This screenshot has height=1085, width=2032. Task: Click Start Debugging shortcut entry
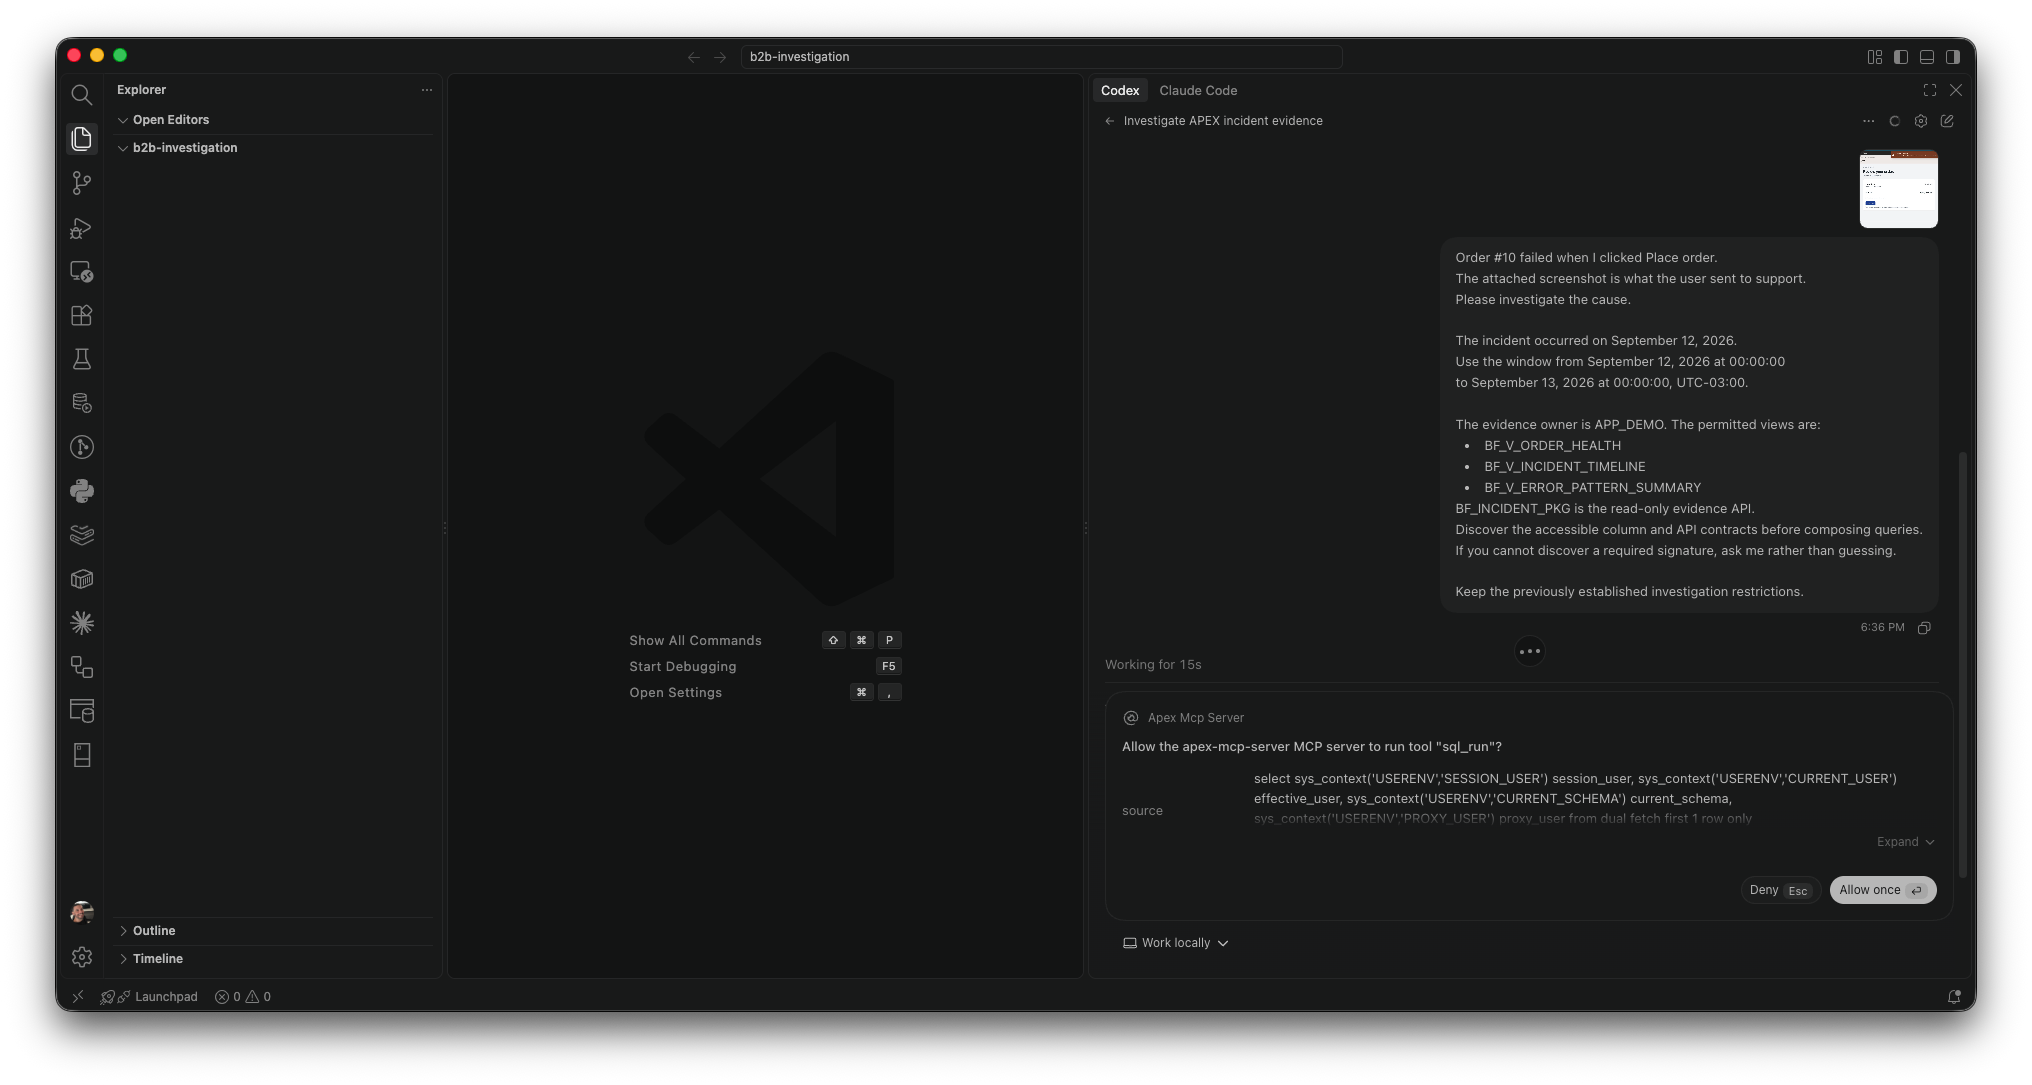(x=765, y=667)
